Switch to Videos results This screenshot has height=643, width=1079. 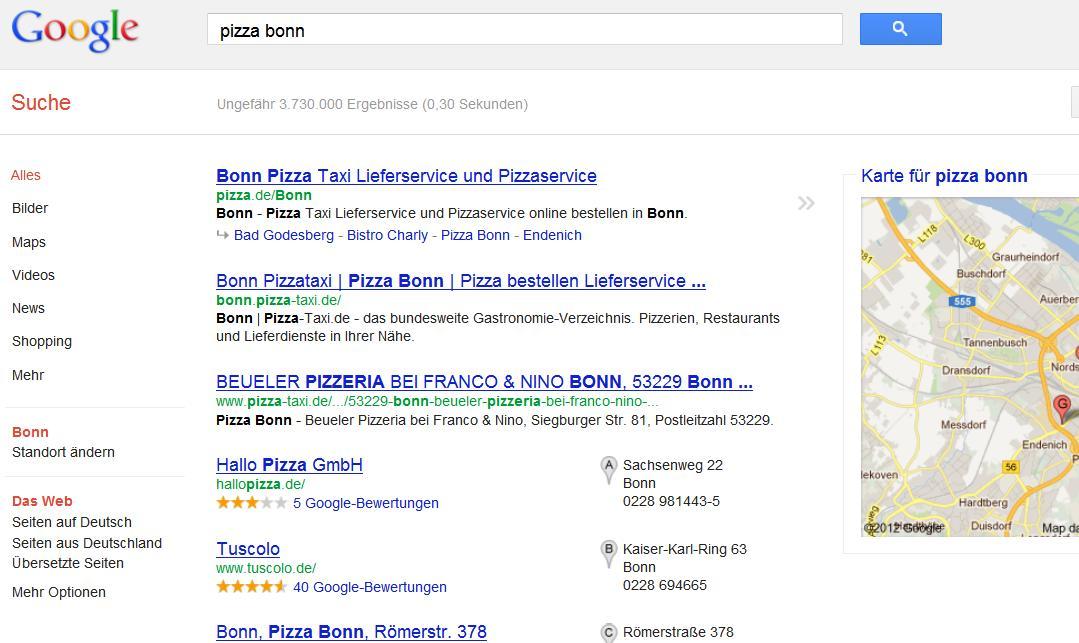click(x=33, y=275)
